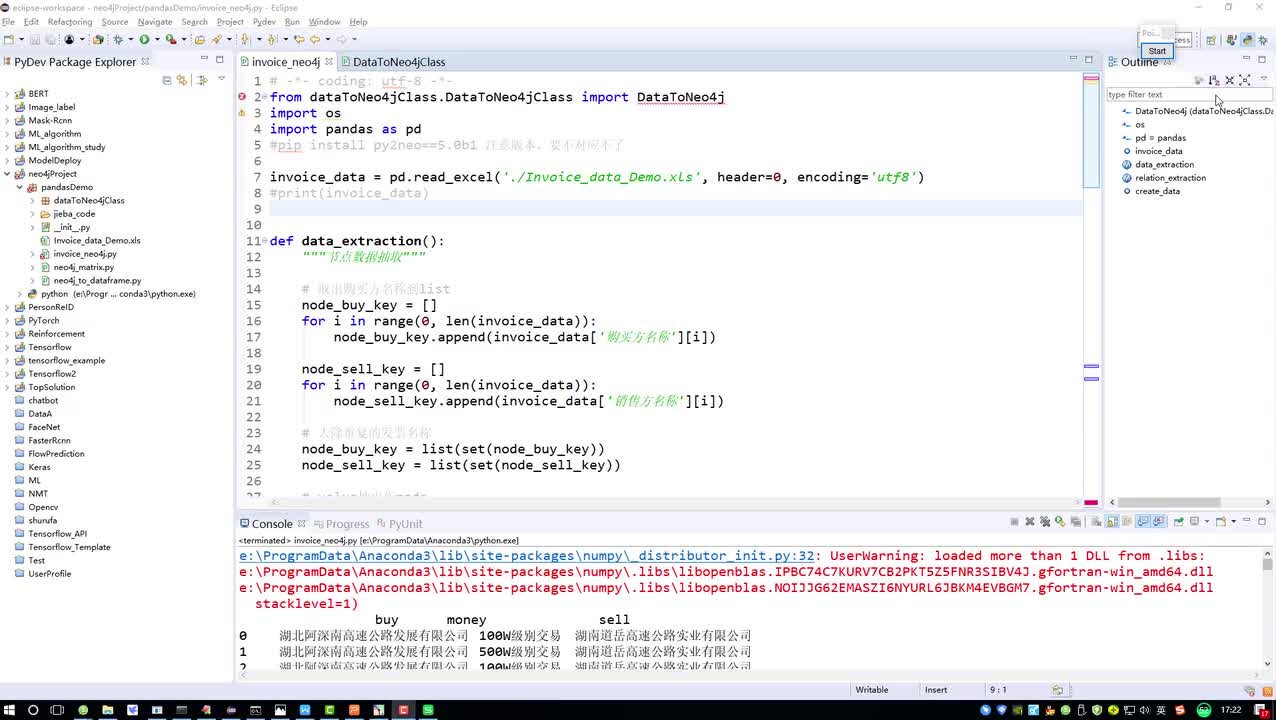Select data_extraction in Outline
This screenshot has height=720, width=1276.
(1164, 164)
